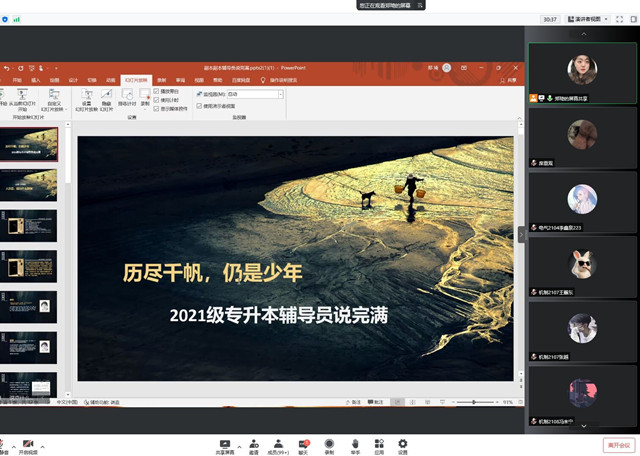Viewport: 640px width, 456px height.
Task: Click the screen-viewing notice icon at the top
Action: (x=420, y=5)
